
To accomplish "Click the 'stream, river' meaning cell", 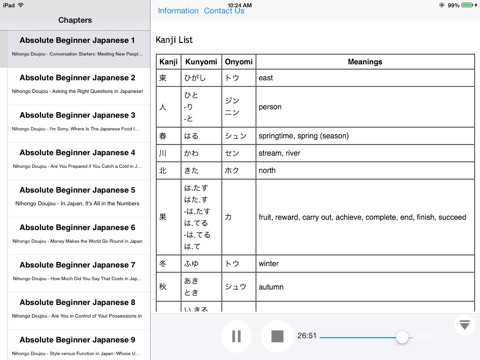I will 365,153.
